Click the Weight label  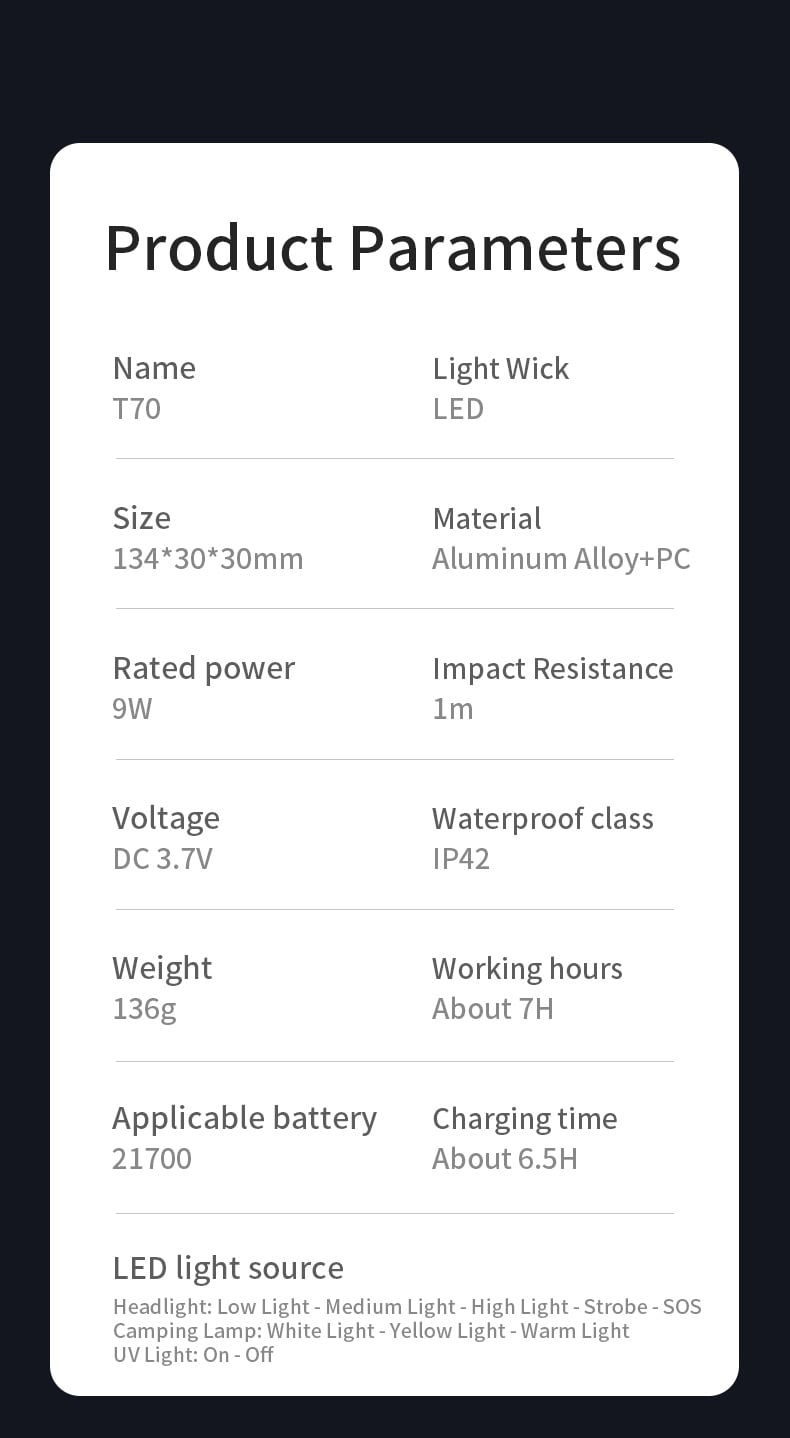tap(162, 968)
